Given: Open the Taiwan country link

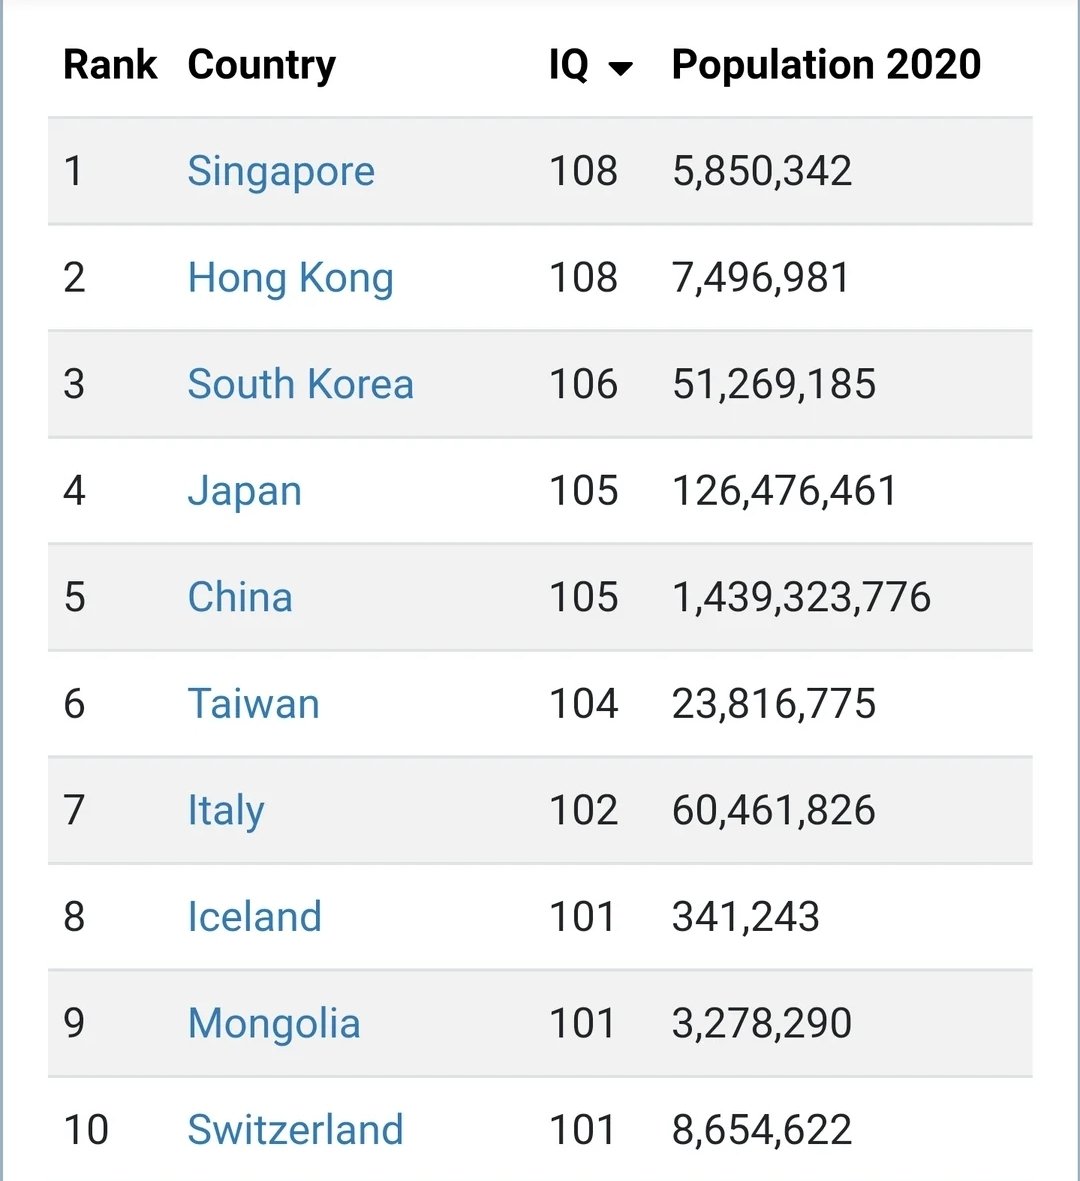Looking at the screenshot, I should pyautogui.click(x=253, y=704).
